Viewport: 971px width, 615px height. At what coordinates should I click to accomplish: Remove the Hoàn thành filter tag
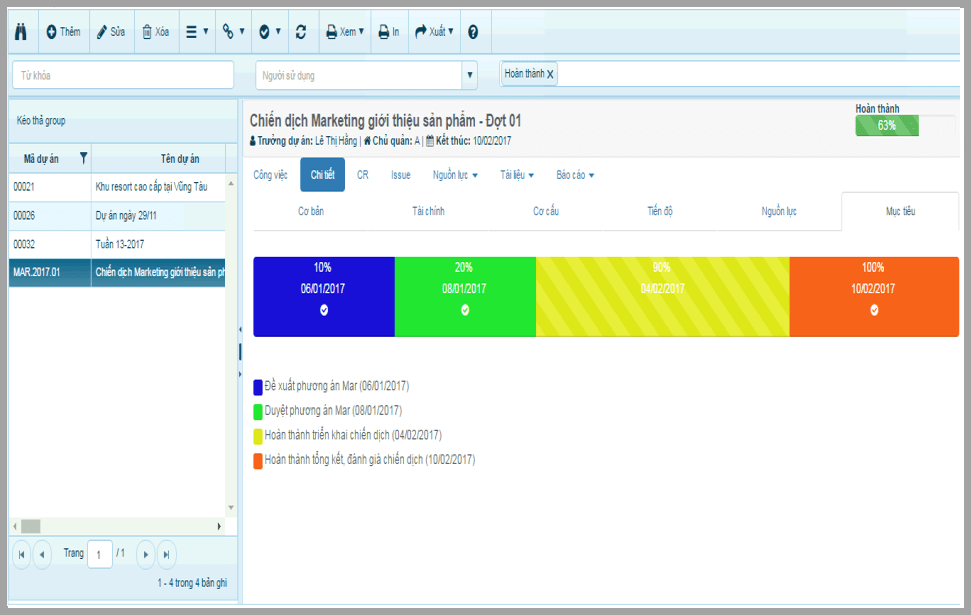[550, 74]
